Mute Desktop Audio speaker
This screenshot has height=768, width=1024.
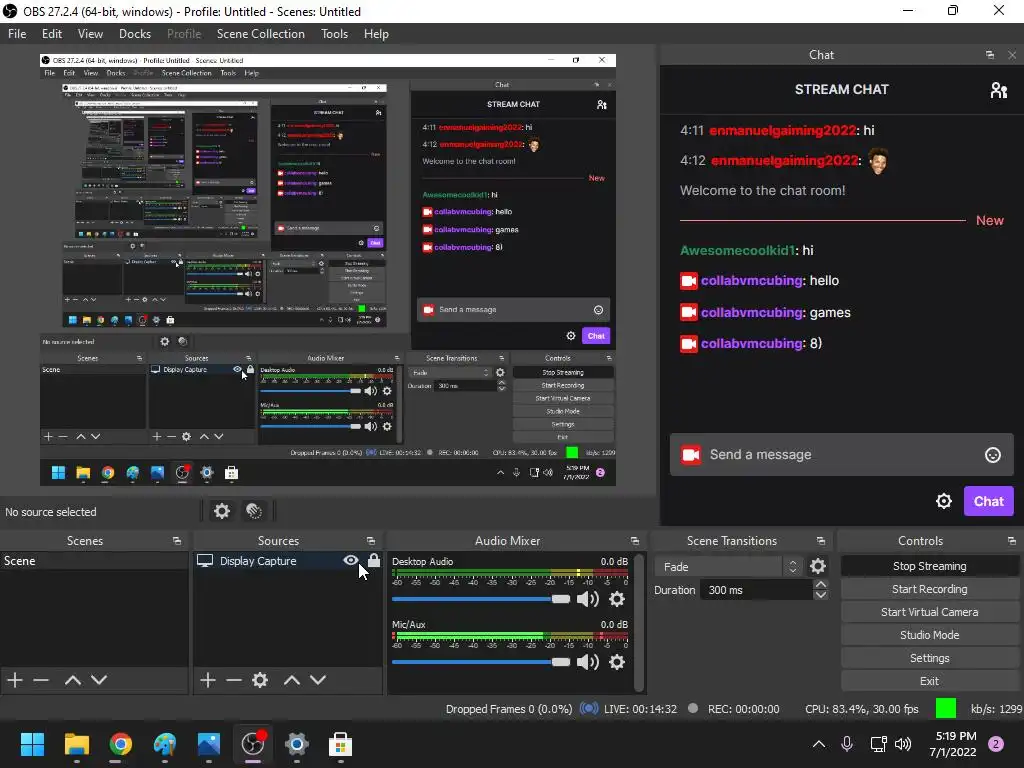coord(588,599)
